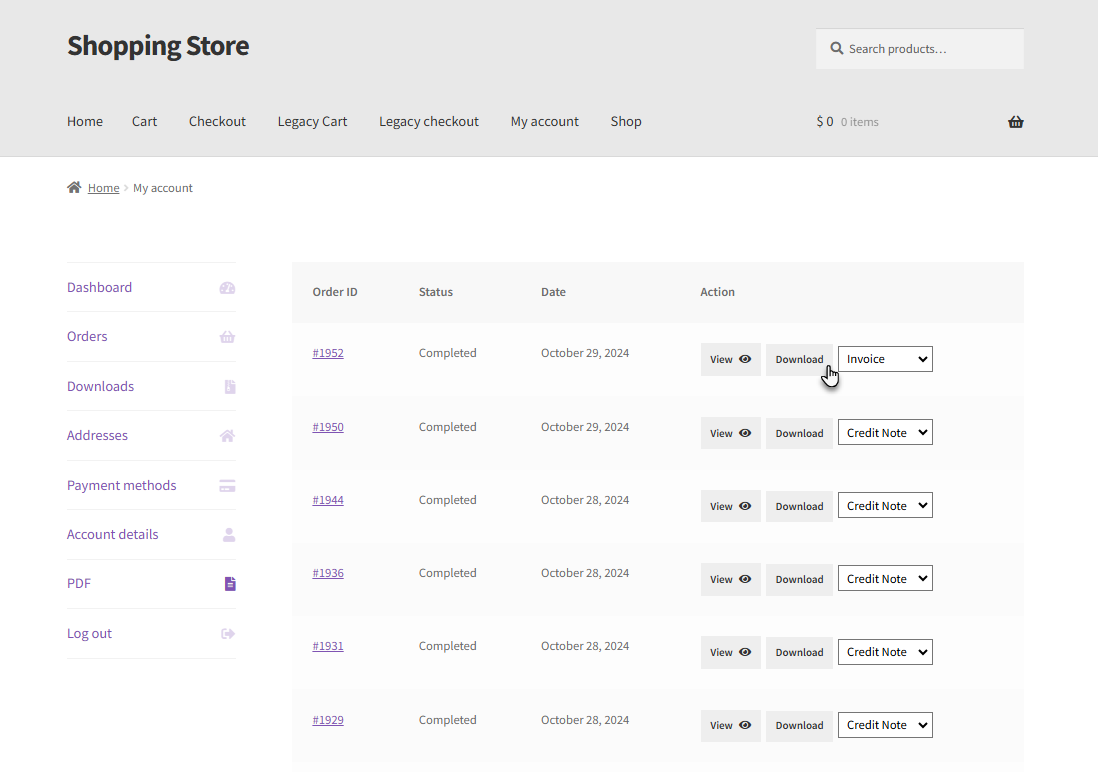Image resolution: width=1098 pixels, height=772 pixels.
Task: Open Shop in top navigation
Action: pyautogui.click(x=626, y=121)
